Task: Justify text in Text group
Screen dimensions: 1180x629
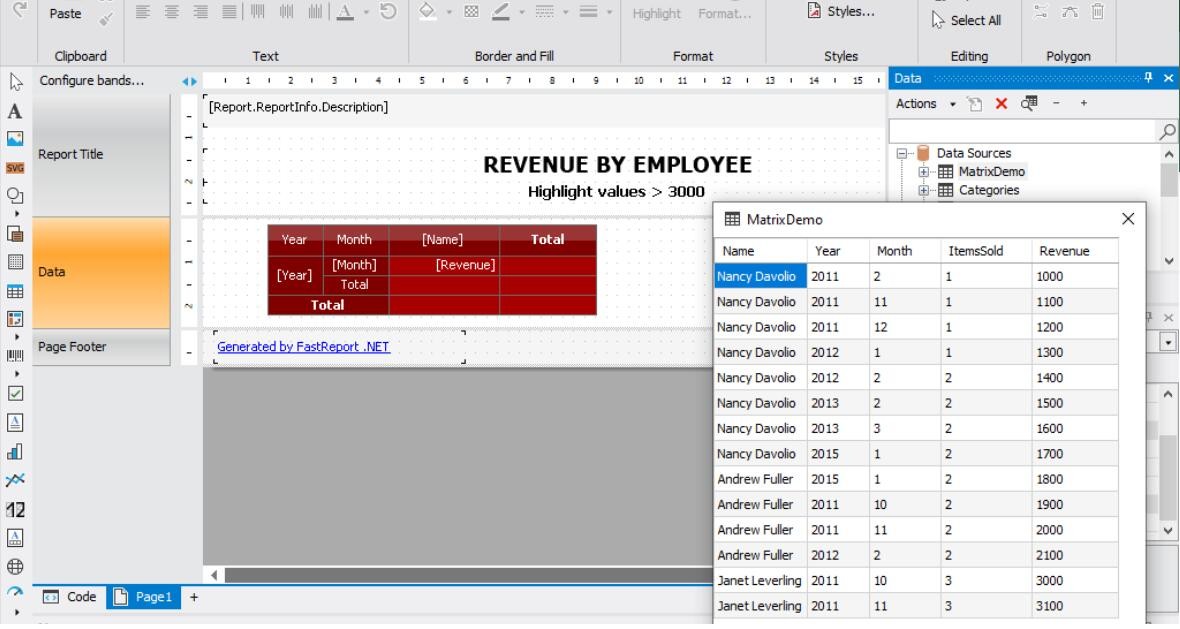Action: click(229, 11)
